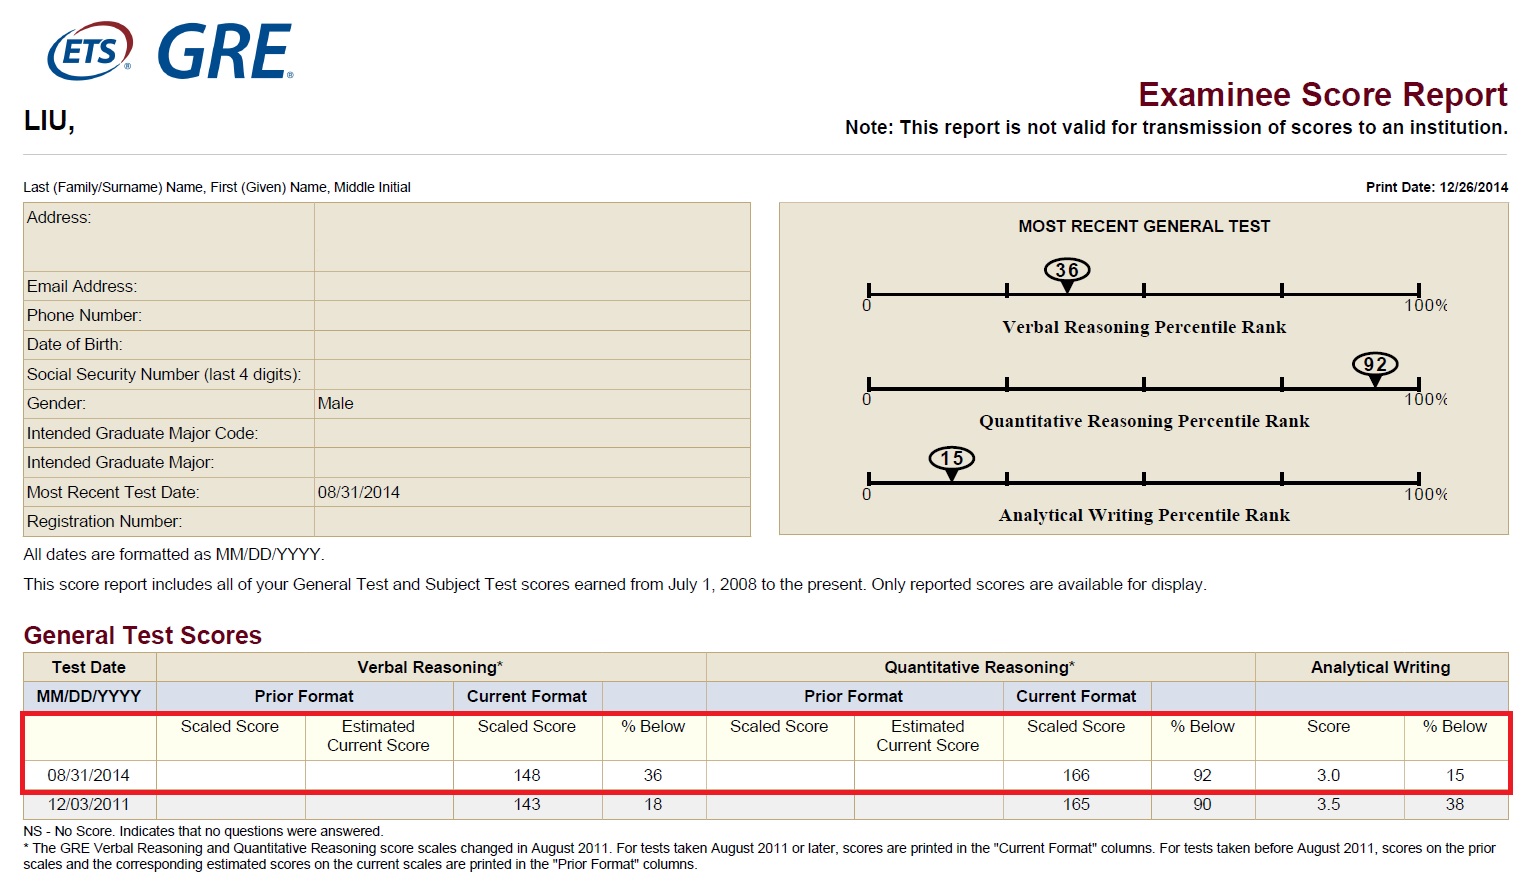Click the quantitative scaled score 165
The image size is (1523, 885).
pyautogui.click(x=1076, y=804)
